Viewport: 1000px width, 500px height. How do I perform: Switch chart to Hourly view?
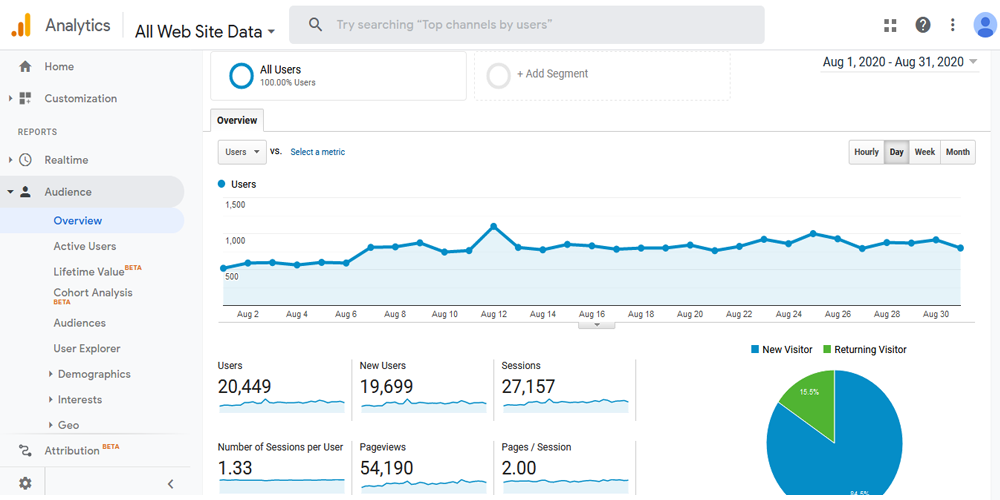pyautogui.click(x=866, y=152)
